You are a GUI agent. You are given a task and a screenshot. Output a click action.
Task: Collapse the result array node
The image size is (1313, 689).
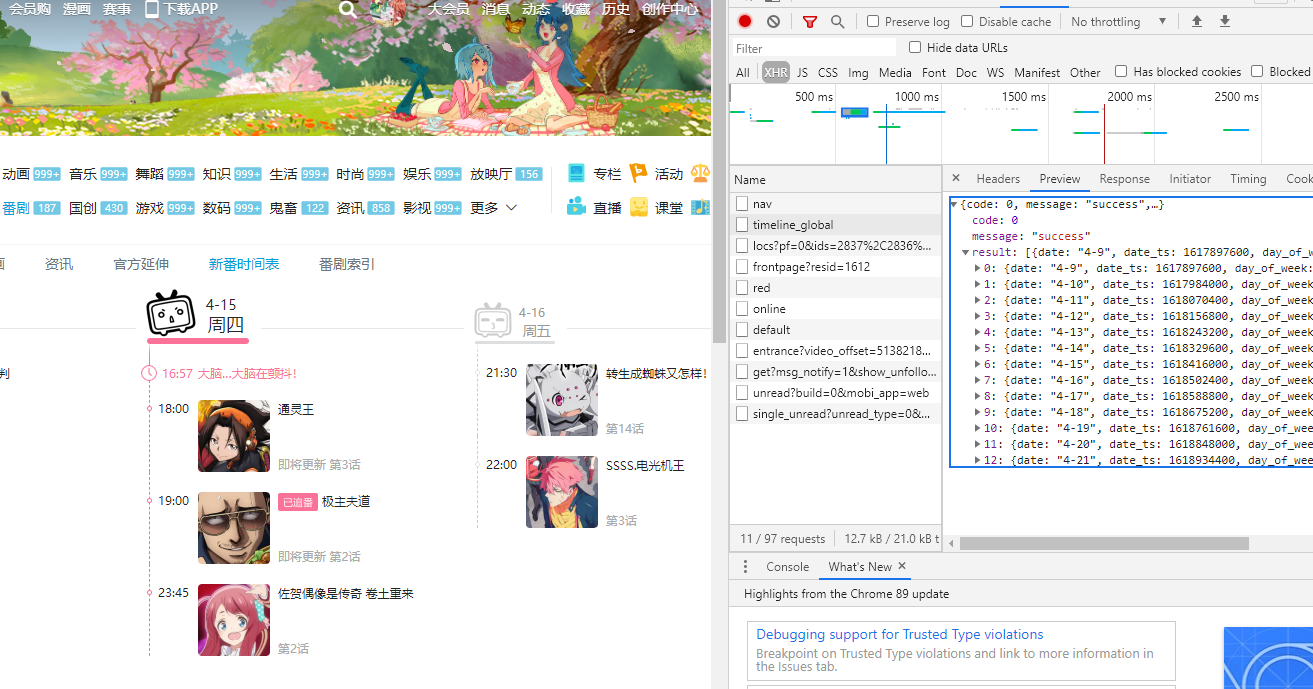pyautogui.click(x=966, y=252)
